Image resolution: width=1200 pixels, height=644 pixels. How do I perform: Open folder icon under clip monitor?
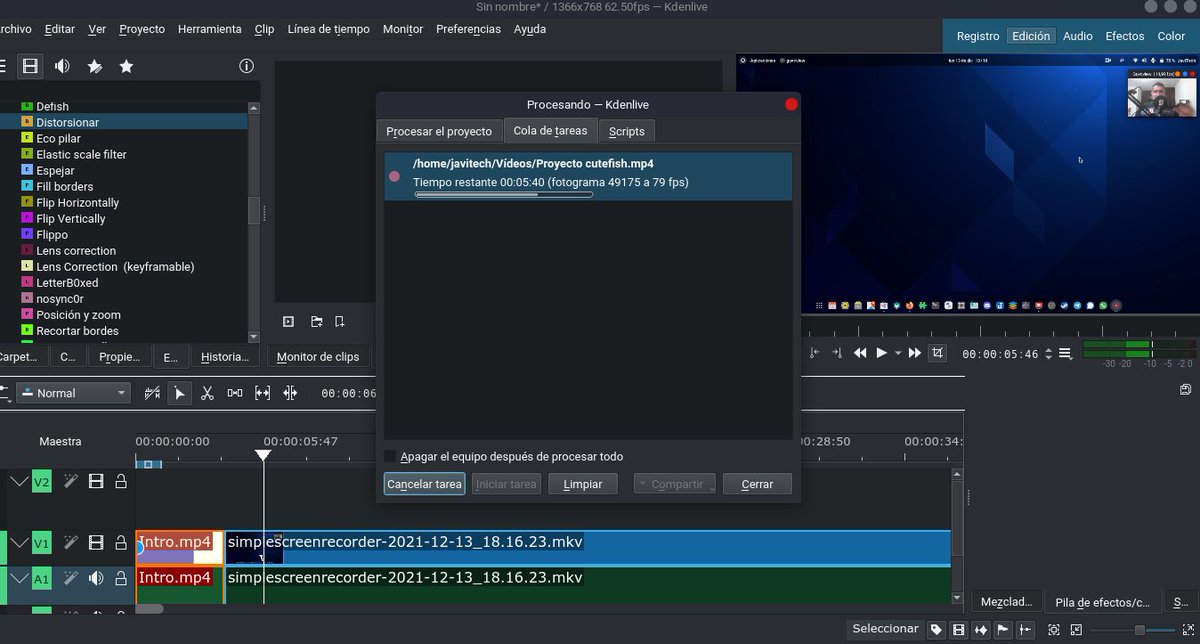pos(316,321)
